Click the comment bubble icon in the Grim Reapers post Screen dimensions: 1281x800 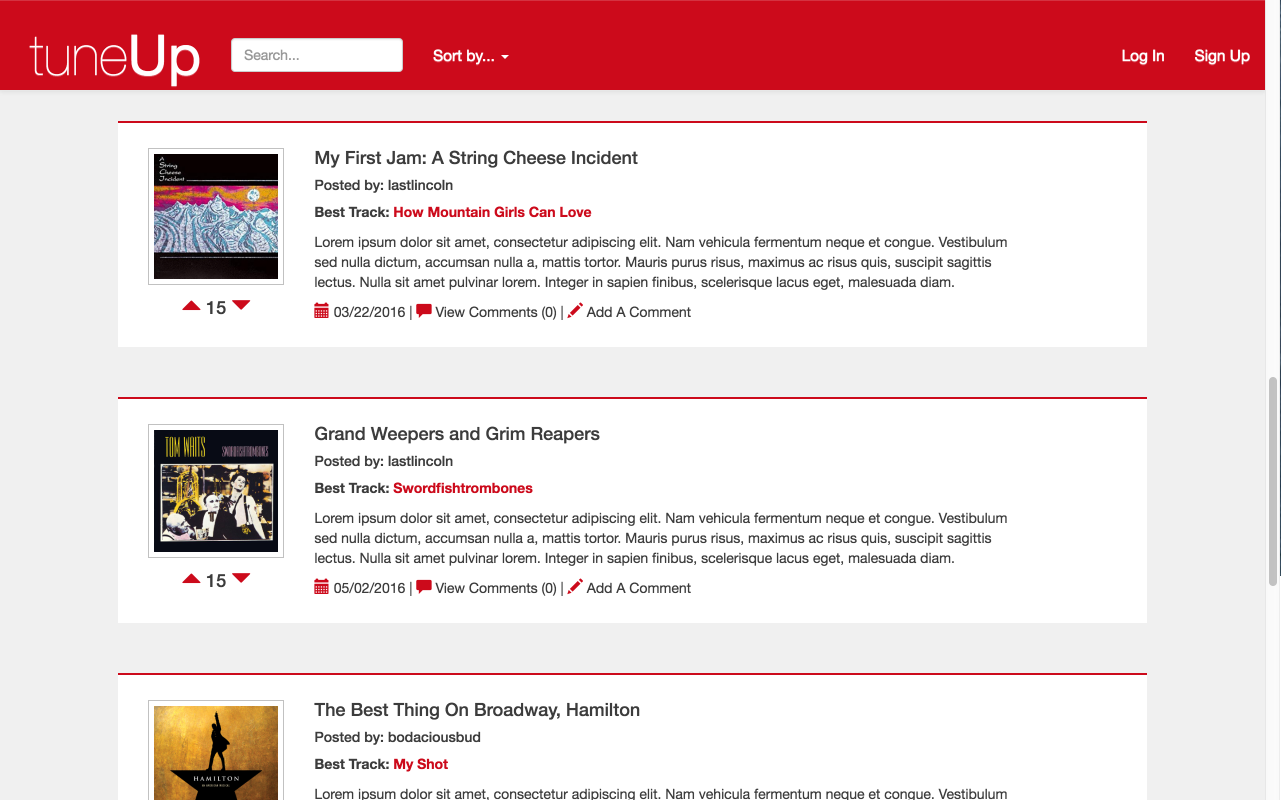click(x=424, y=587)
